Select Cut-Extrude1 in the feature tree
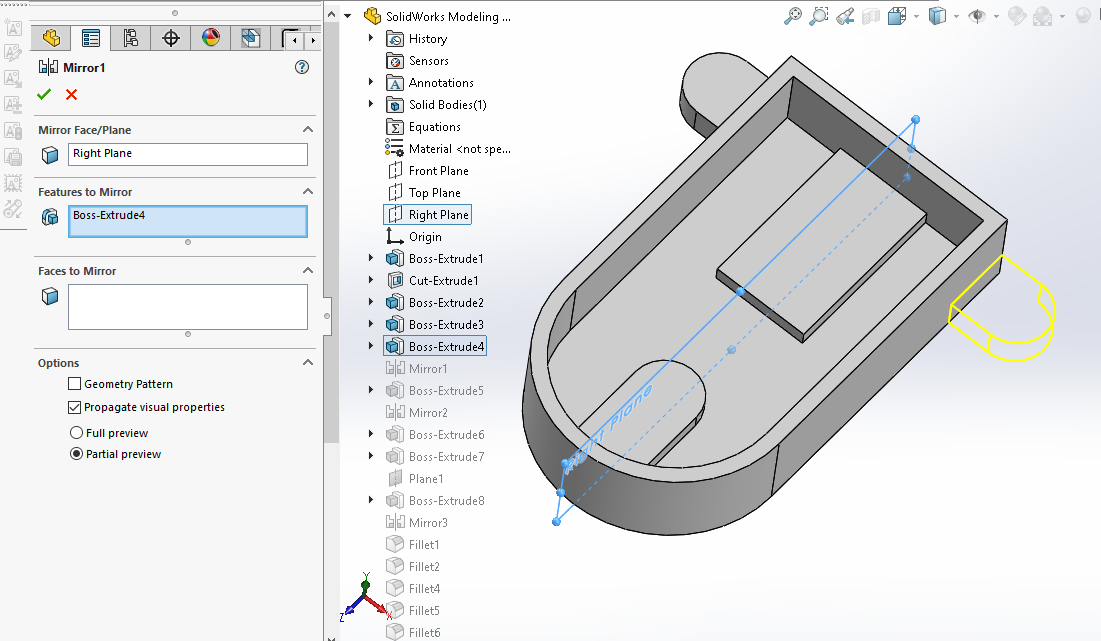The height and width of the screenshot is (641, 1101). coord(443,281)
